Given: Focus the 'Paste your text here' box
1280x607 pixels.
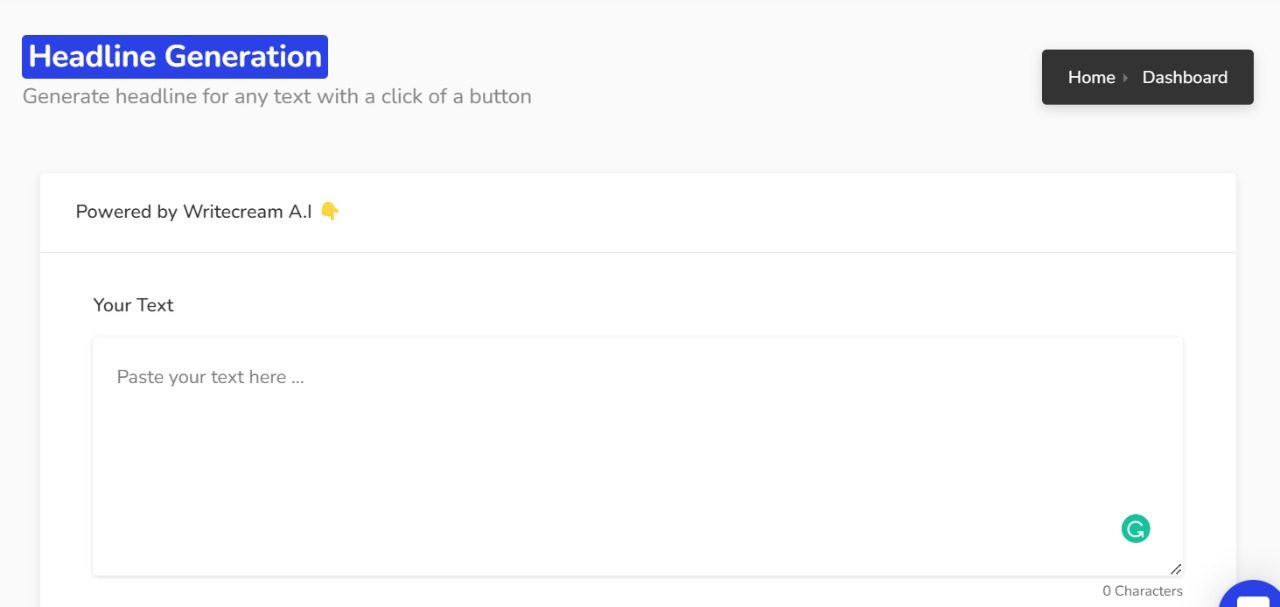Looking at the screenshot, I should click(x=638, y=456).
